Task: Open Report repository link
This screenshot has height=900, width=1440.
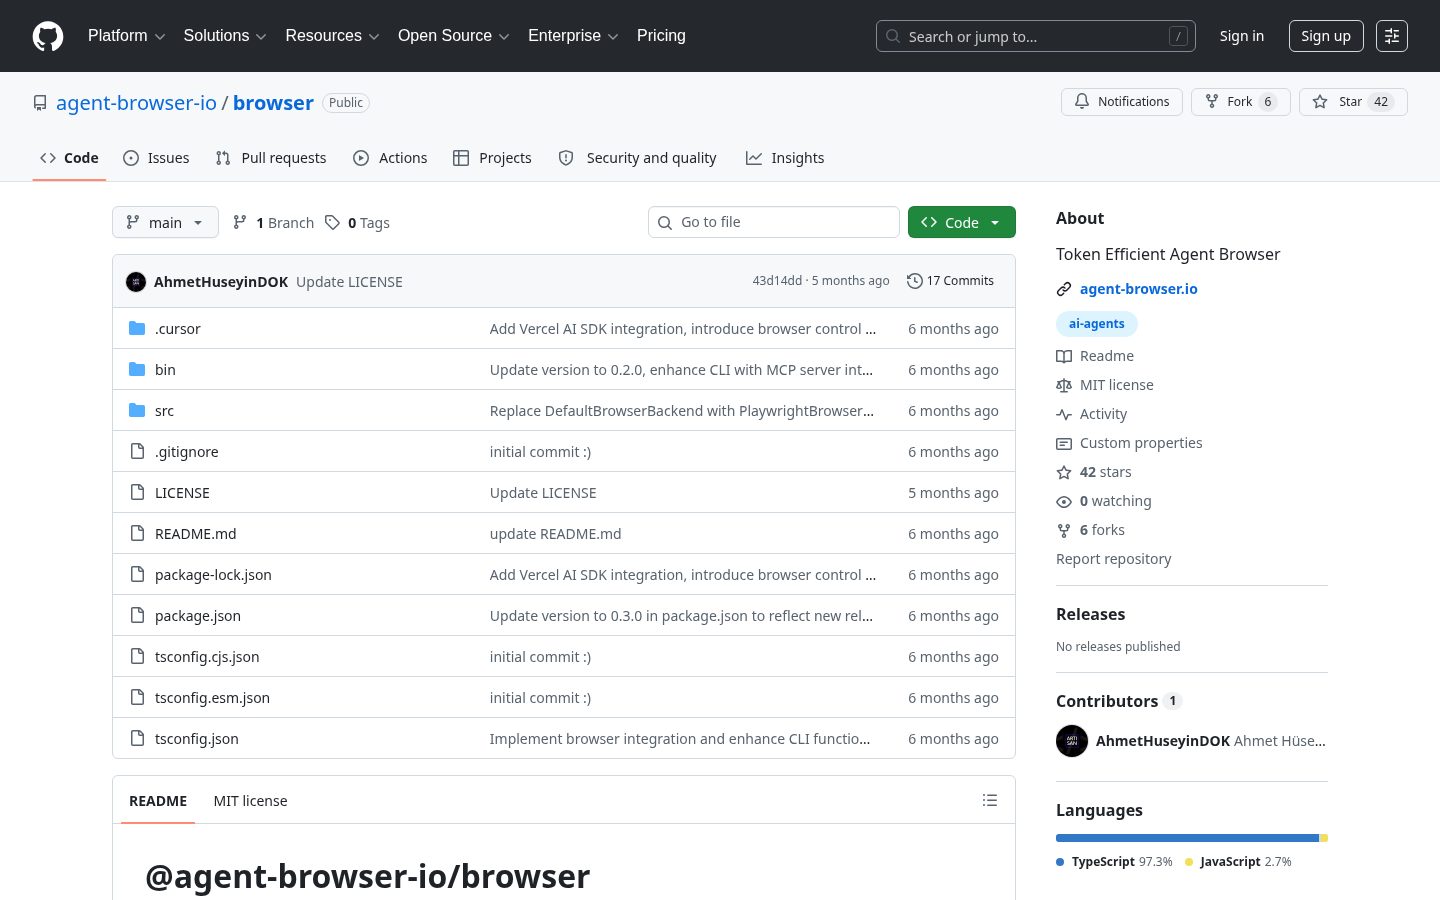Action: coord(1113,559)
